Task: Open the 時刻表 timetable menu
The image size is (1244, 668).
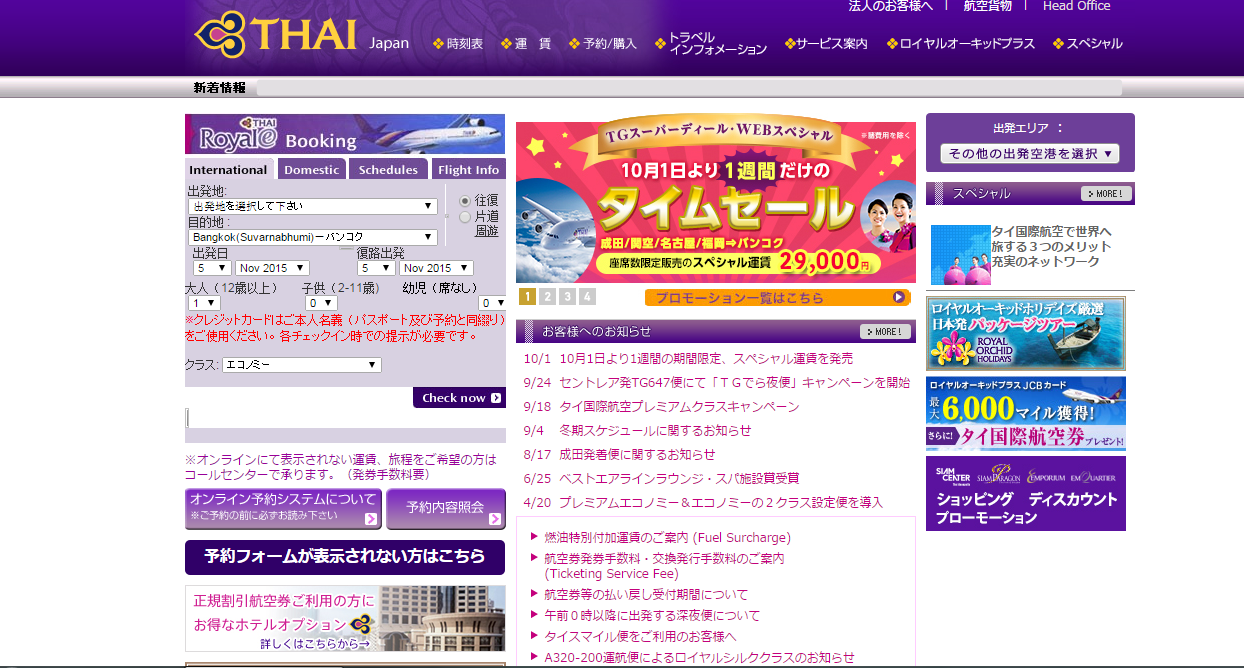Action: tap(458, 44)
